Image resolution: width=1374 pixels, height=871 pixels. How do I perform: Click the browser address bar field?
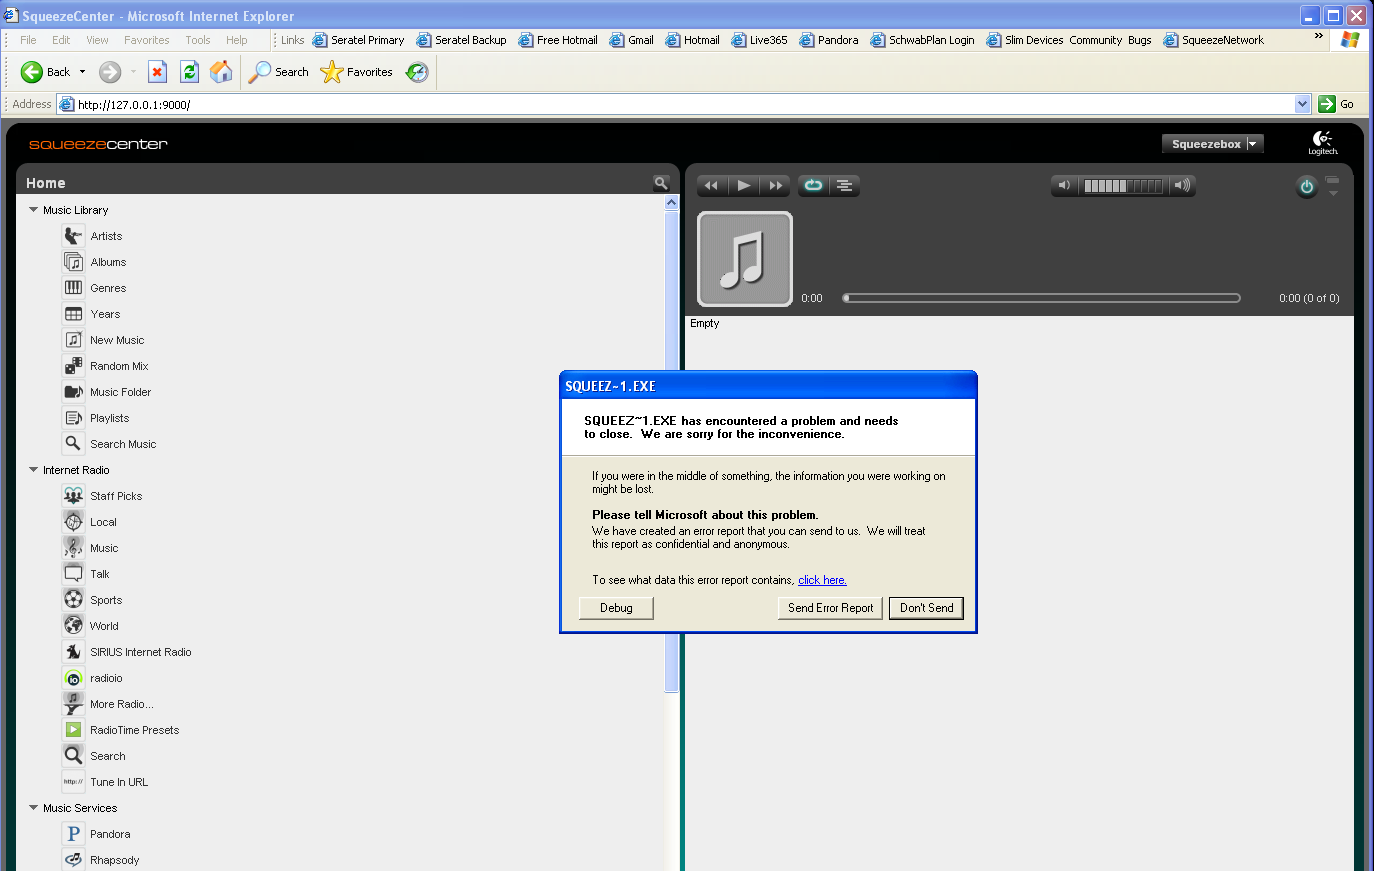(x=680, y=104)
